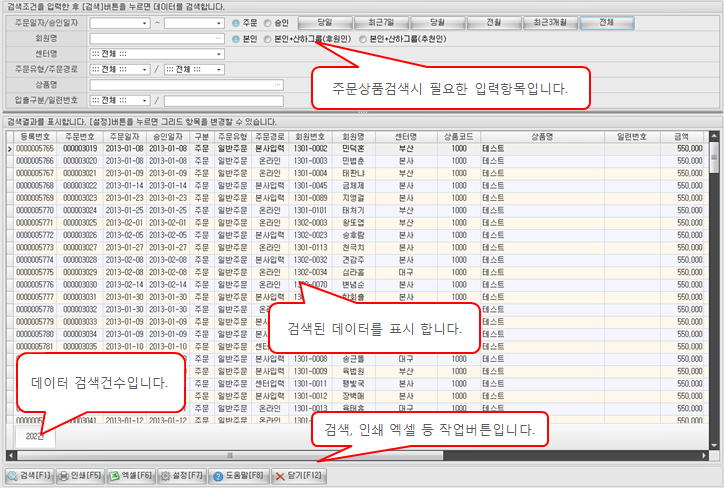724x490 pixels.
Task: Click 회원번호 cell 1302-0023
Action: coord(311,236)
